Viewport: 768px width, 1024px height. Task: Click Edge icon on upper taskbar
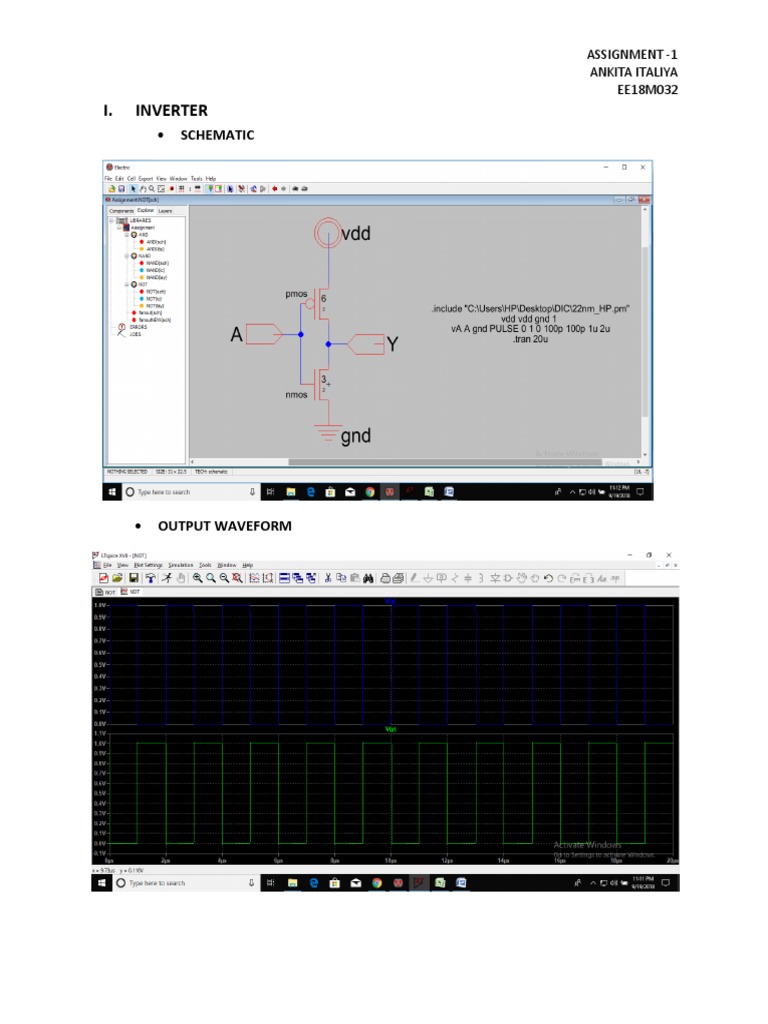click(x=311, y=492)
